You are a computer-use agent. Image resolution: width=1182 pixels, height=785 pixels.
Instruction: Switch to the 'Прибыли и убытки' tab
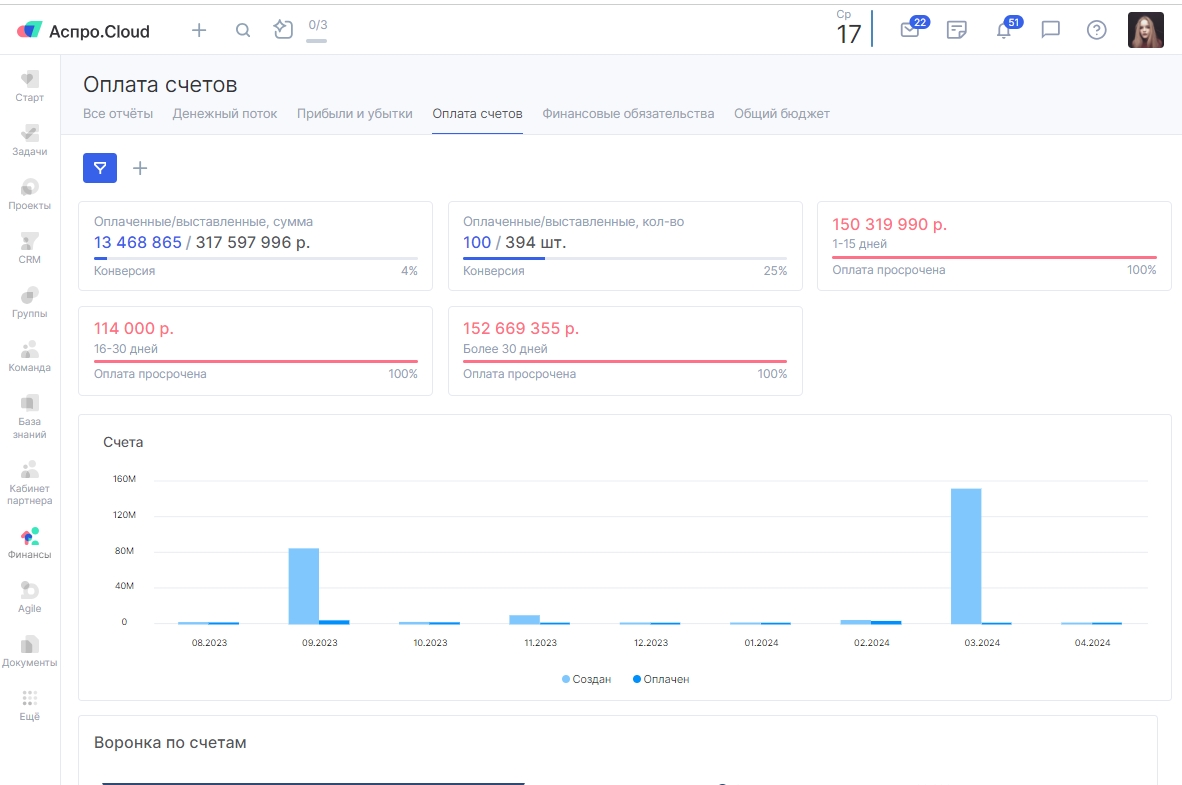point(354,114)
